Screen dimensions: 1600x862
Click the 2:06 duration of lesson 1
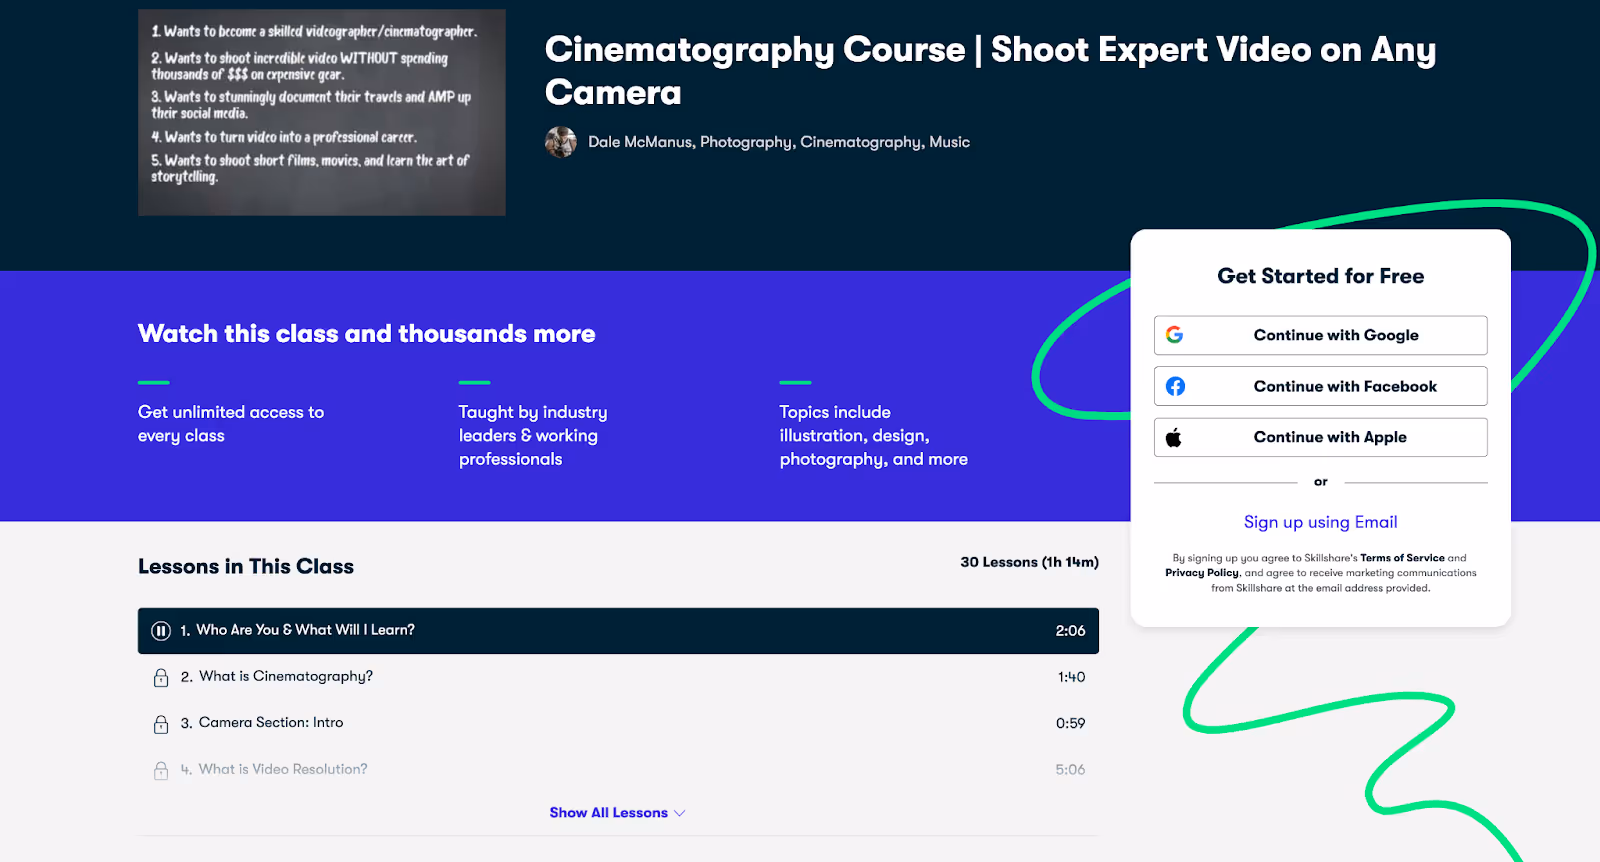(x=1070, y=631)
